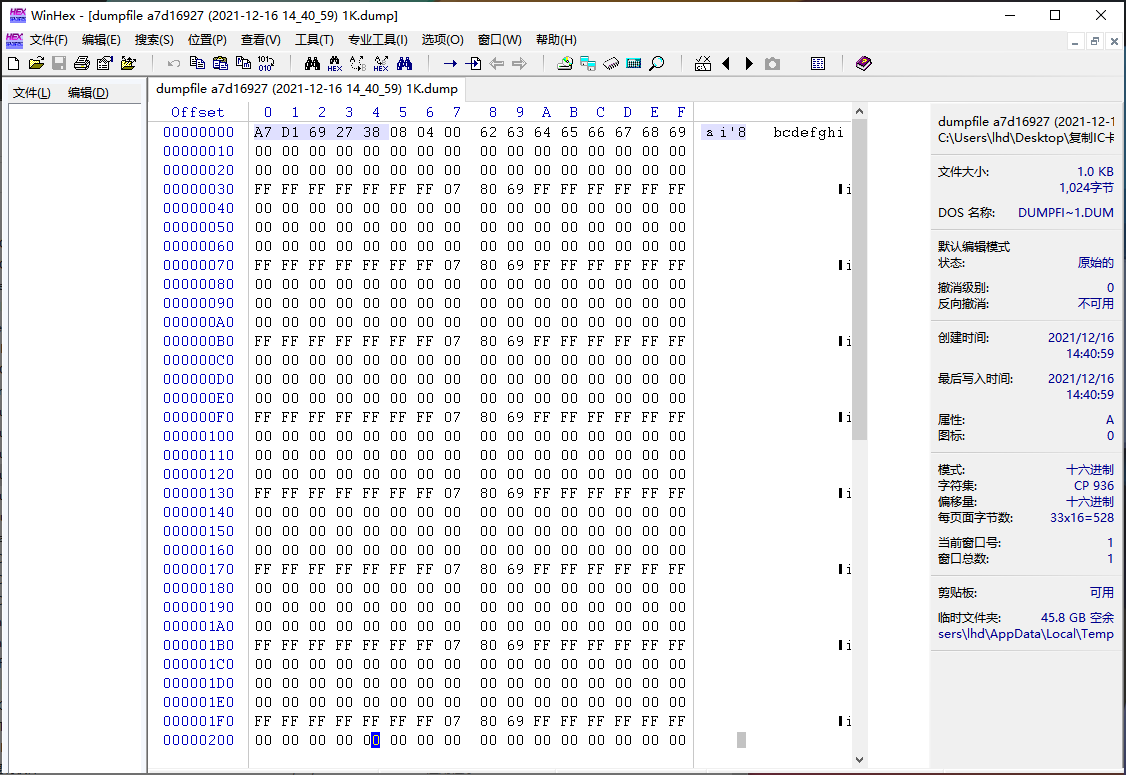Open the 窗口(W) menu
Image resolution: width=1126 pixels, height=775 pixels.
(x=500, y=40)
